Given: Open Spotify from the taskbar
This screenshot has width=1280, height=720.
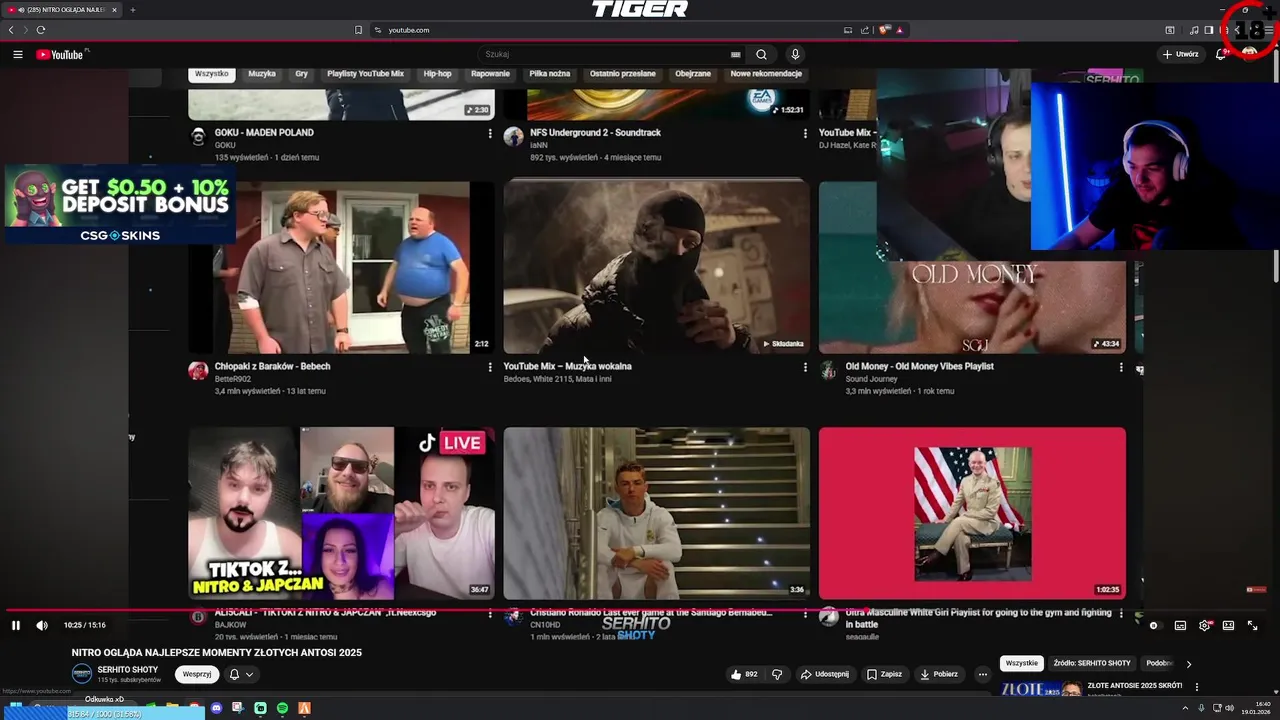Looking at the screenshot, I should (282, 708).
